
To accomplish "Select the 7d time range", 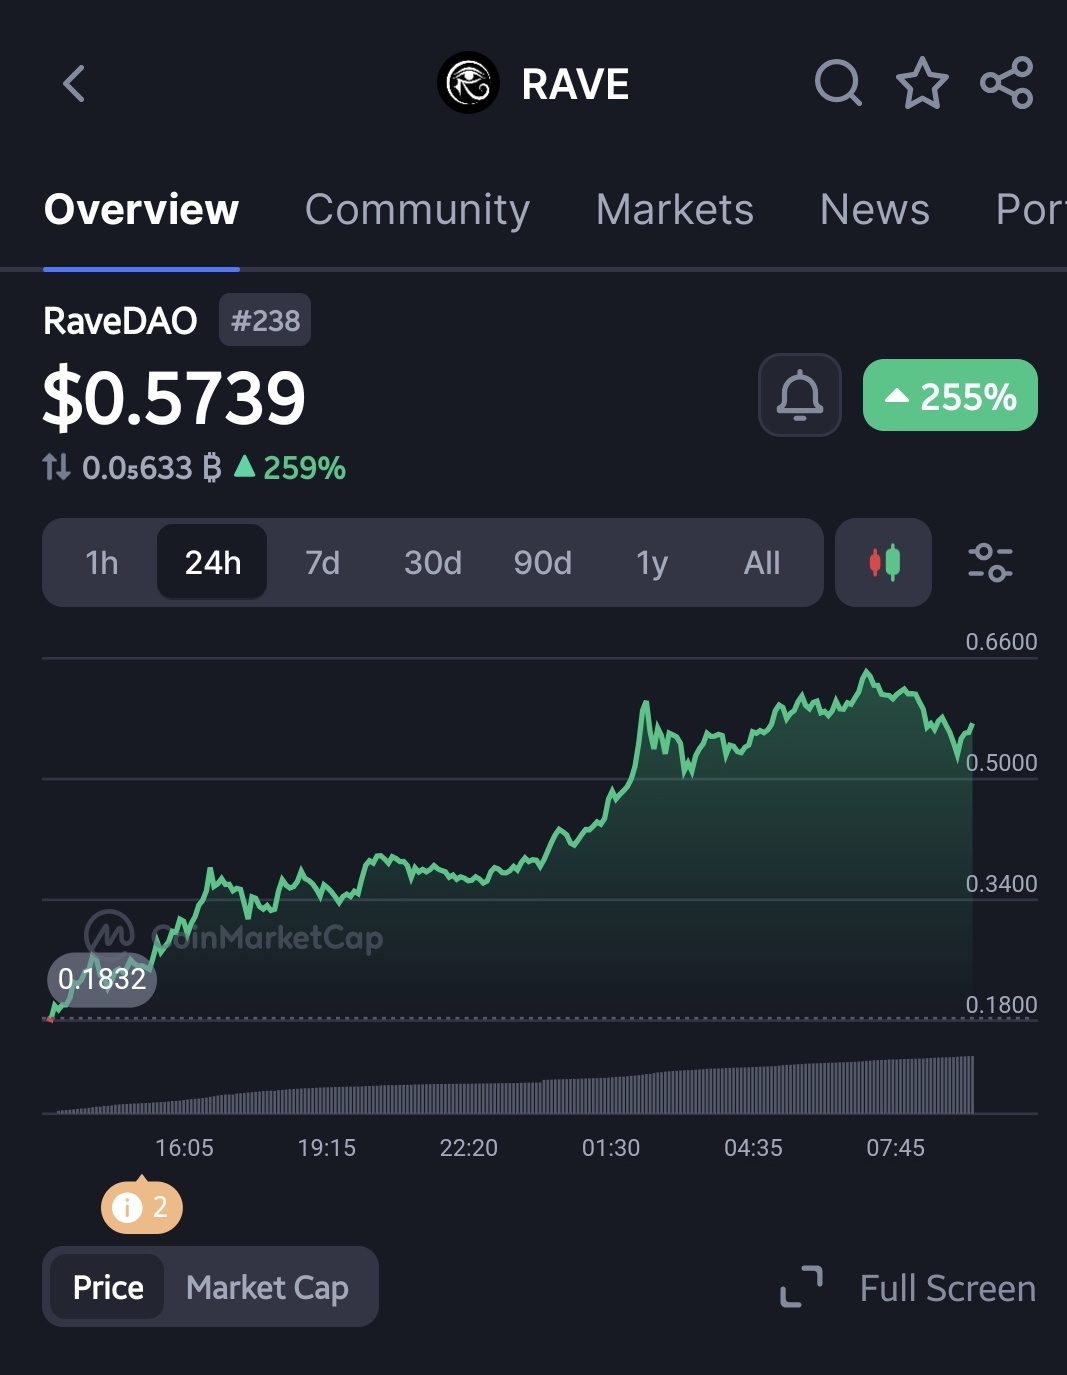I will (322, 563).
